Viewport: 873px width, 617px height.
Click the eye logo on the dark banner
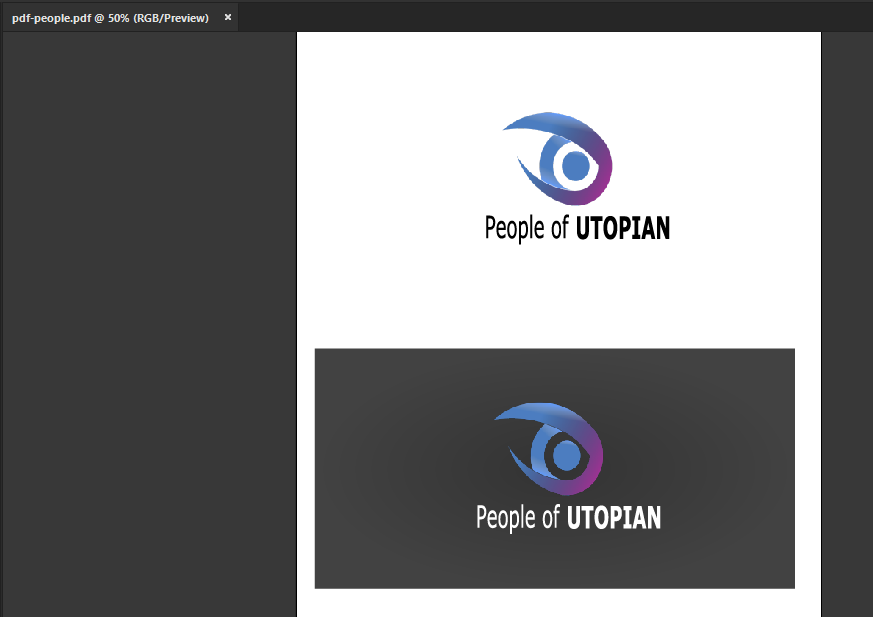548,449
